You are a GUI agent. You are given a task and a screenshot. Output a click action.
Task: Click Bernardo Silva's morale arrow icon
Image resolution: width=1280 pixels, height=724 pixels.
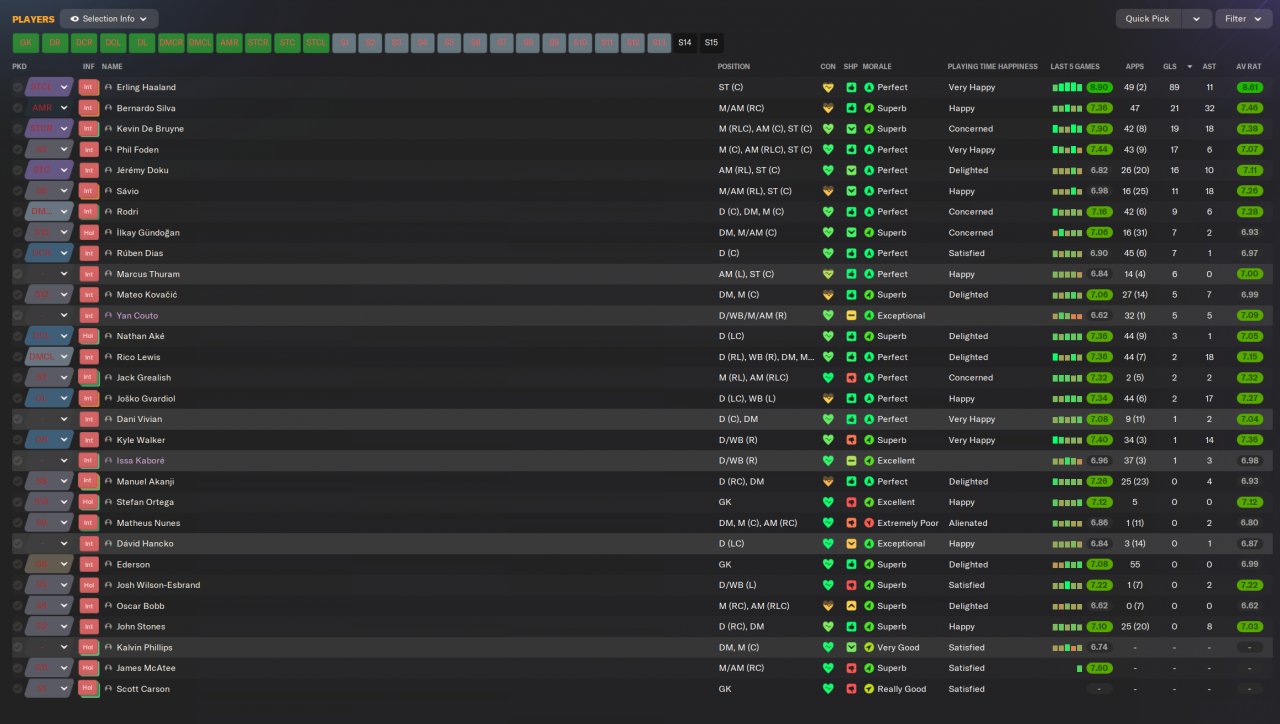click(x=869, y=108)
